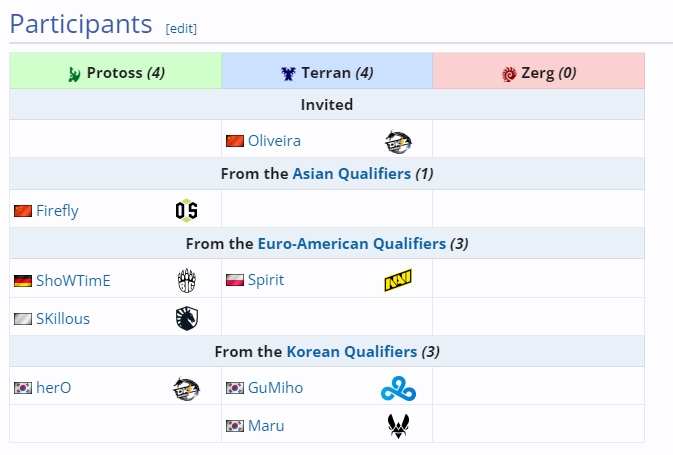673x455 pixels.
Task: Click the Terran race icon
Action: click(288, 73)
